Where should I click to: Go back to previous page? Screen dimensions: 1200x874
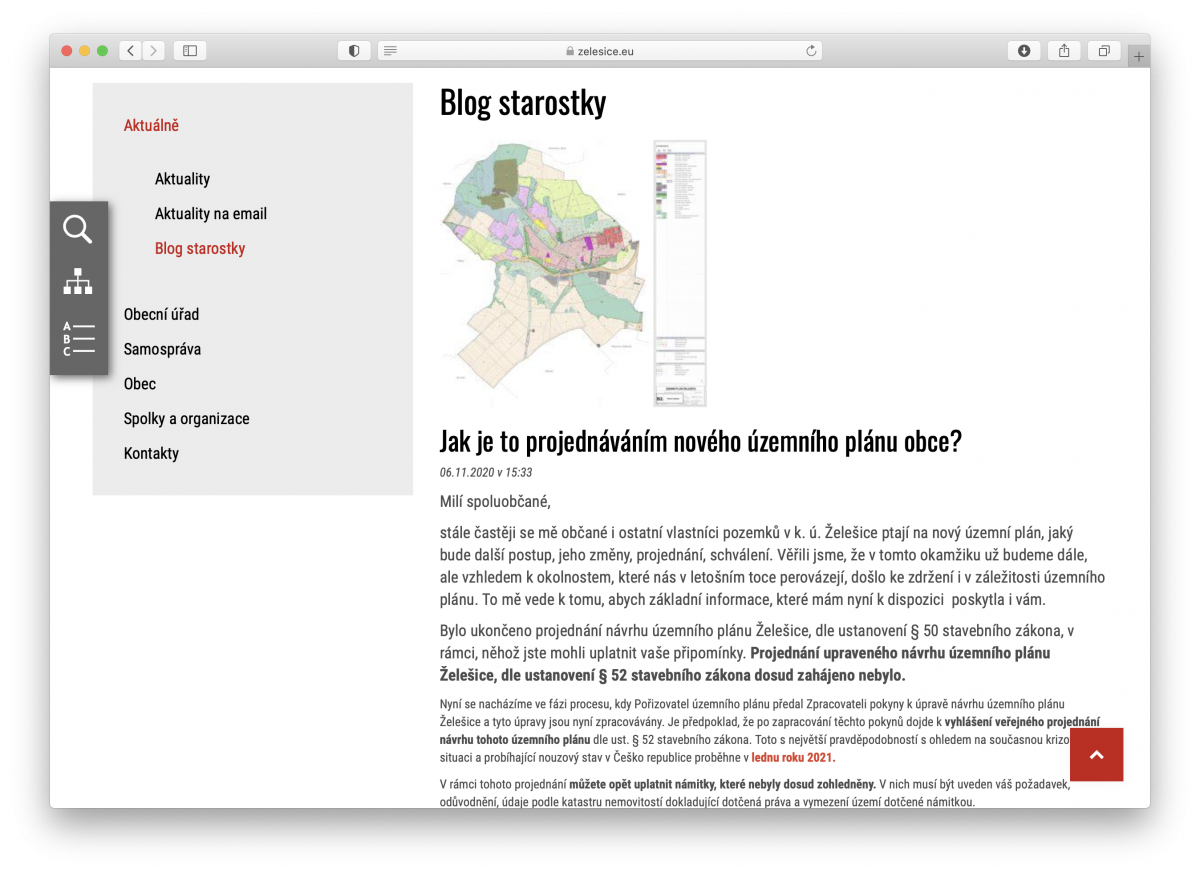[x=130, y=51]
